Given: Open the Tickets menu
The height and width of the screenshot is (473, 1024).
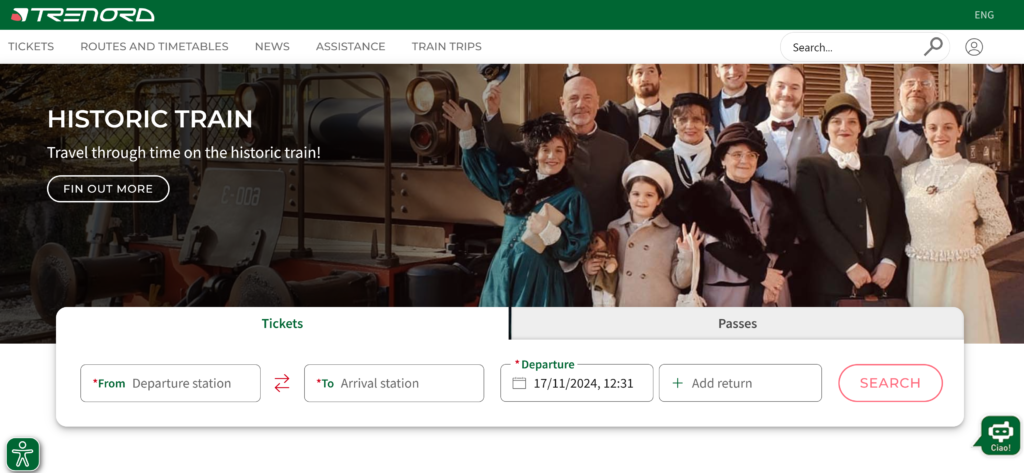Looking at the screenshot, I should pos(31,46).
